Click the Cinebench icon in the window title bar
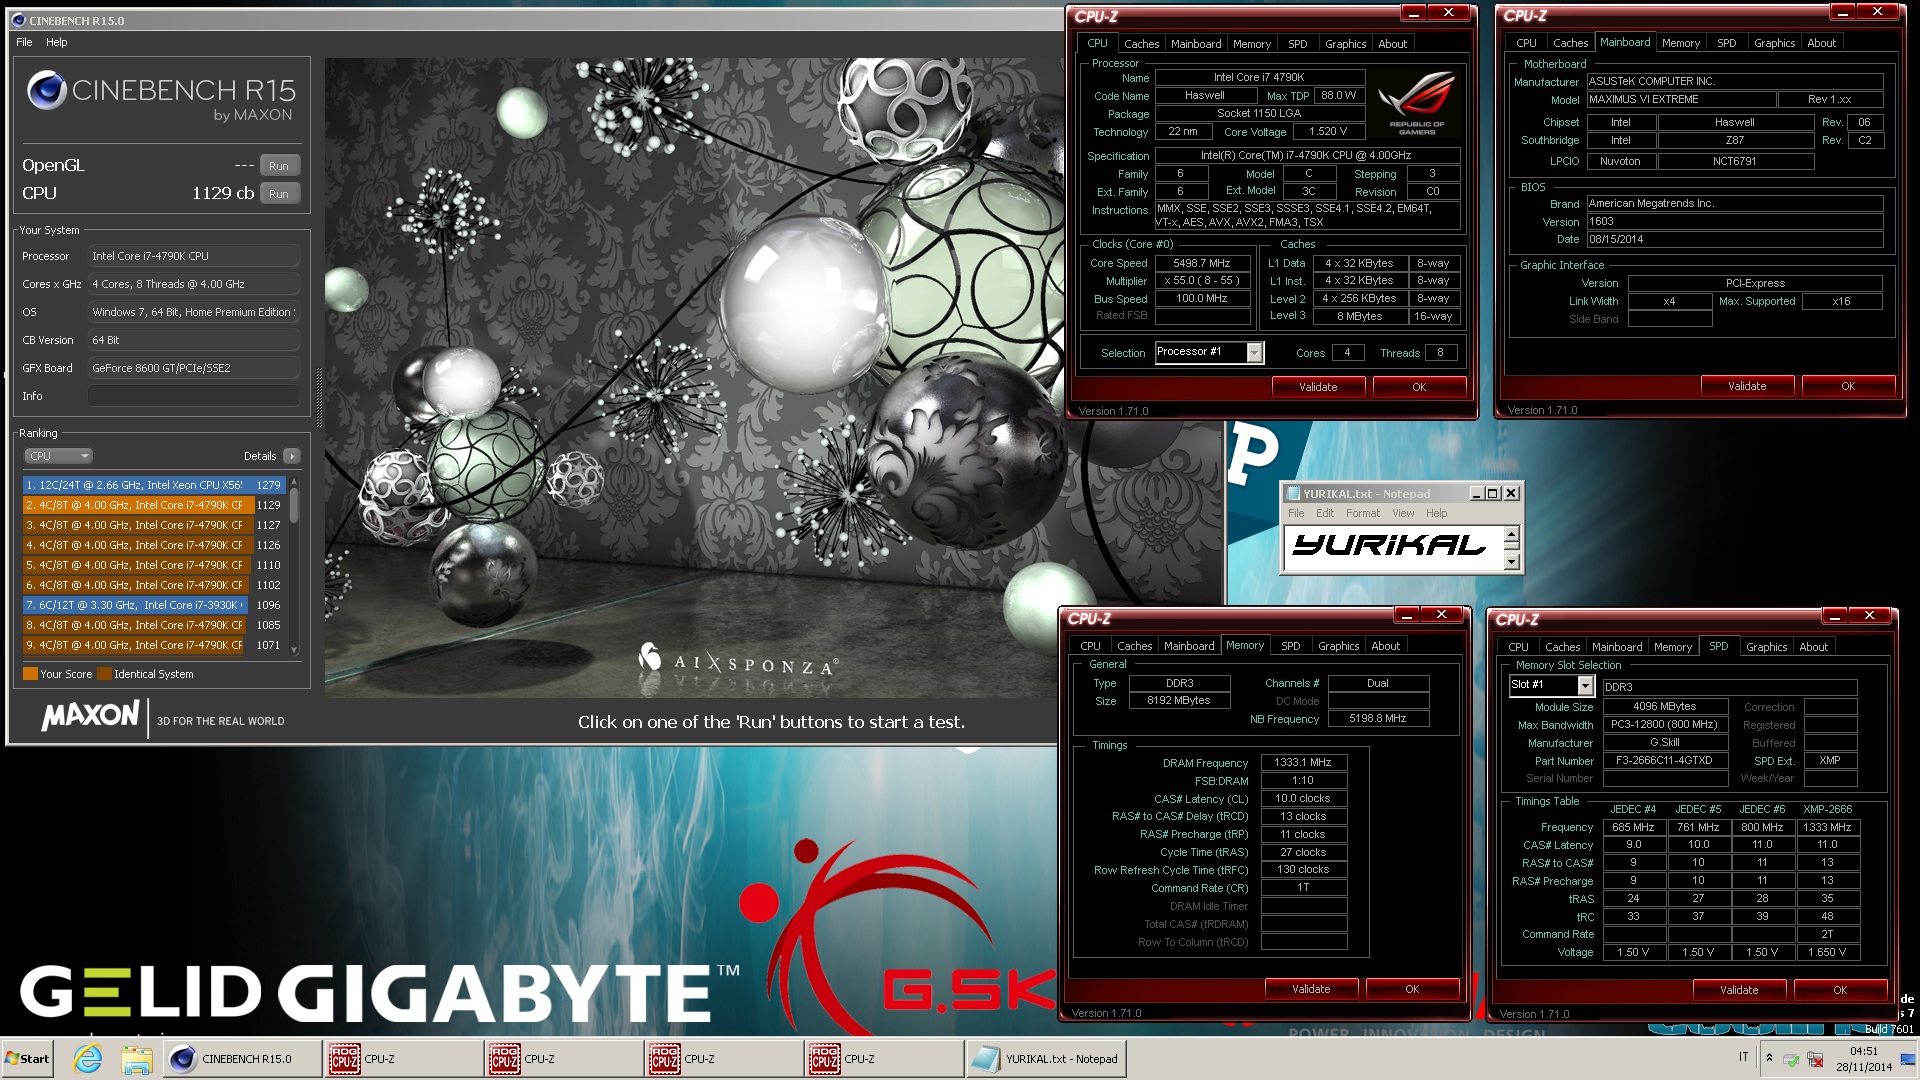1920x1080 pixels. coord(18,20)
